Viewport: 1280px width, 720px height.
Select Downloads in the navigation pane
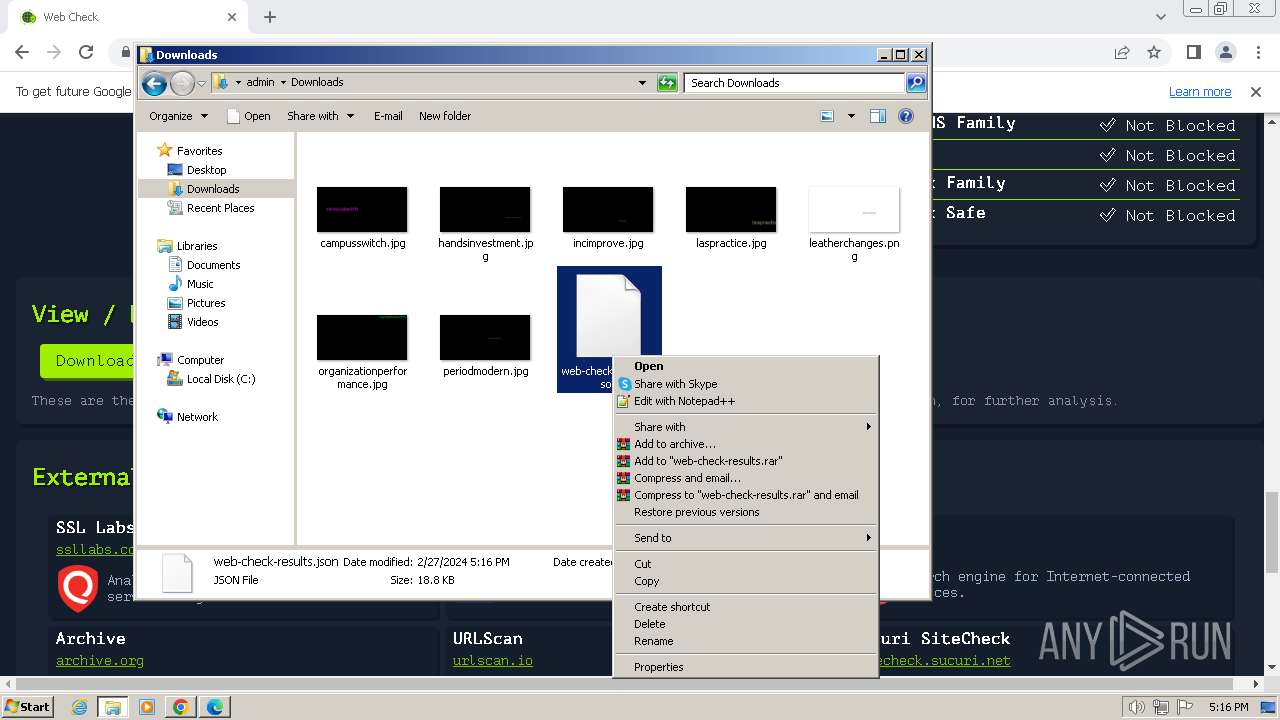(x=213, y=189)
